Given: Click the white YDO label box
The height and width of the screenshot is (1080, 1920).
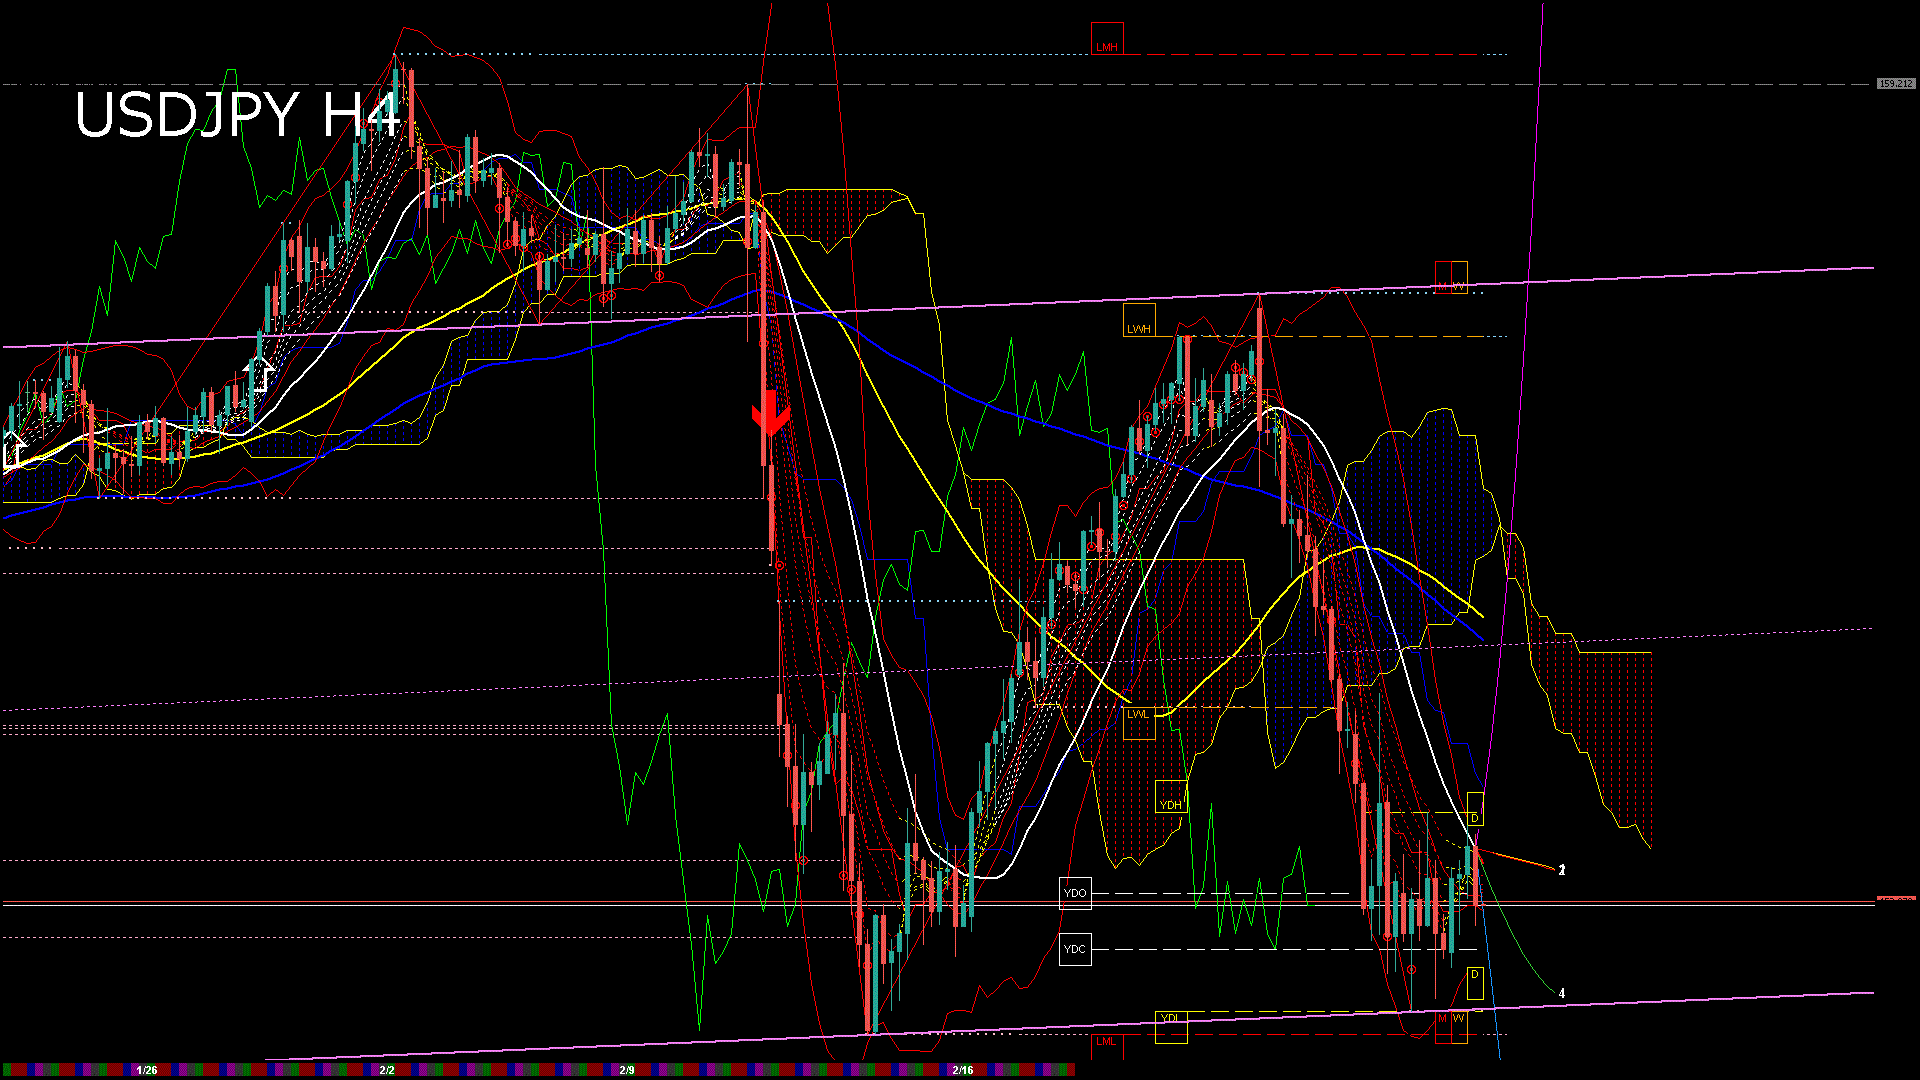Looking at the screenshot, I should tap(1075, 893).
